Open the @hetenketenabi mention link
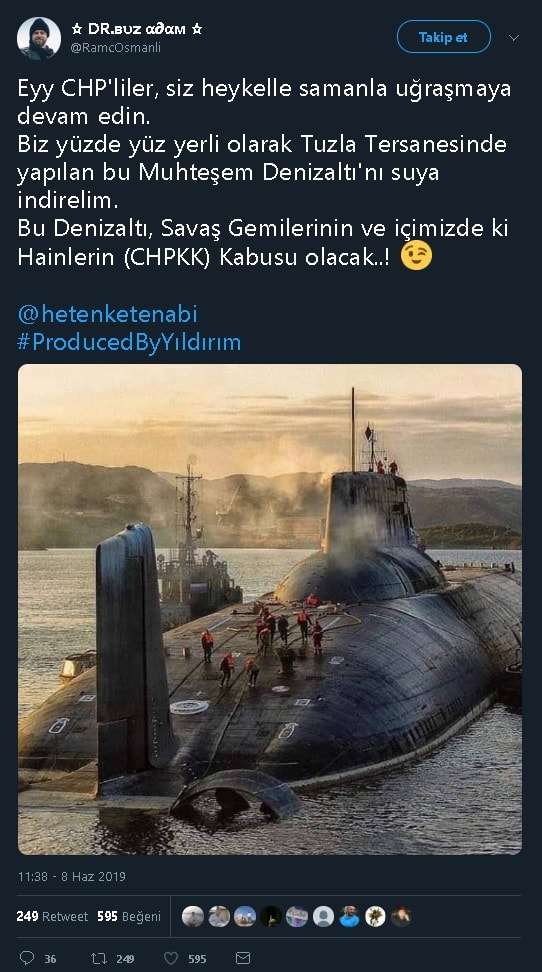The image size is (542, 972). tap(107, 314)
